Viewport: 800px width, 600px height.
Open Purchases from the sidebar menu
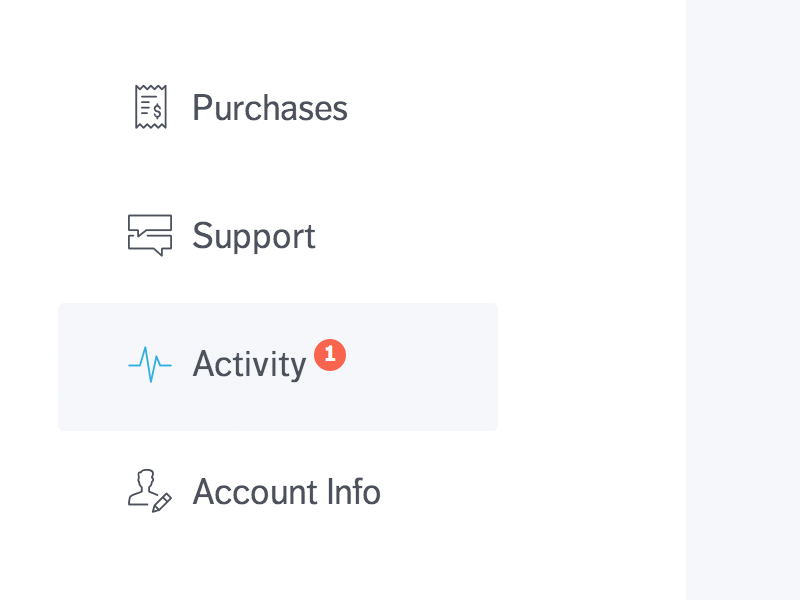click(269, 108)
